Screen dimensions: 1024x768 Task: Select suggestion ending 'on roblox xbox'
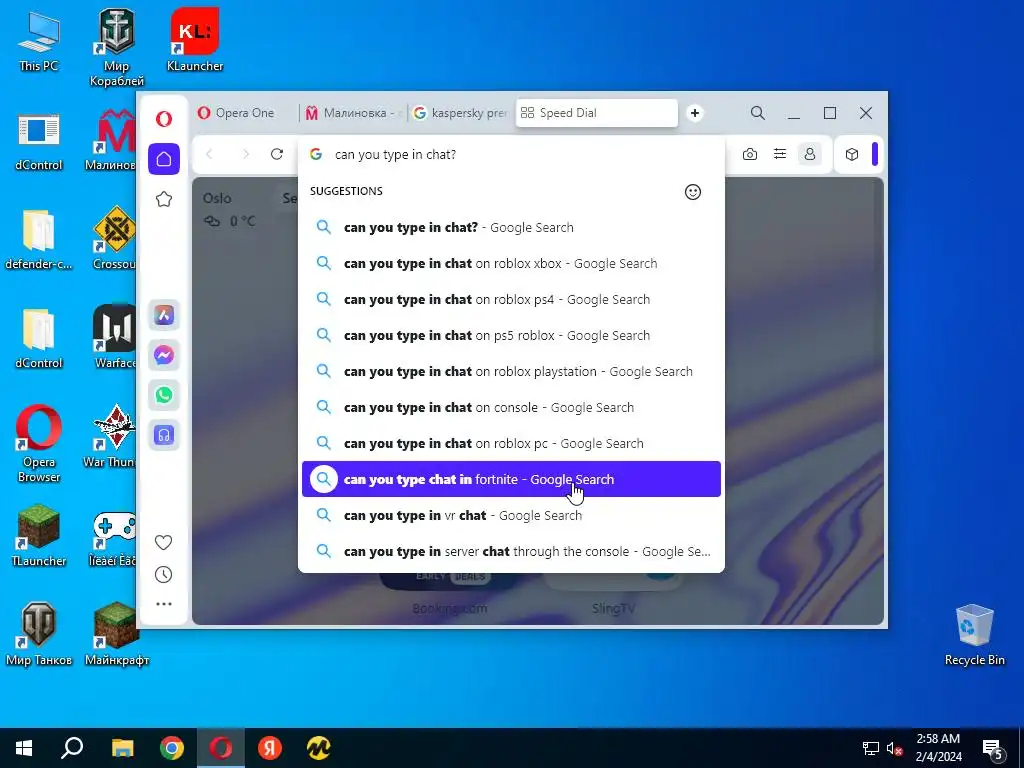tap(511, 263)
